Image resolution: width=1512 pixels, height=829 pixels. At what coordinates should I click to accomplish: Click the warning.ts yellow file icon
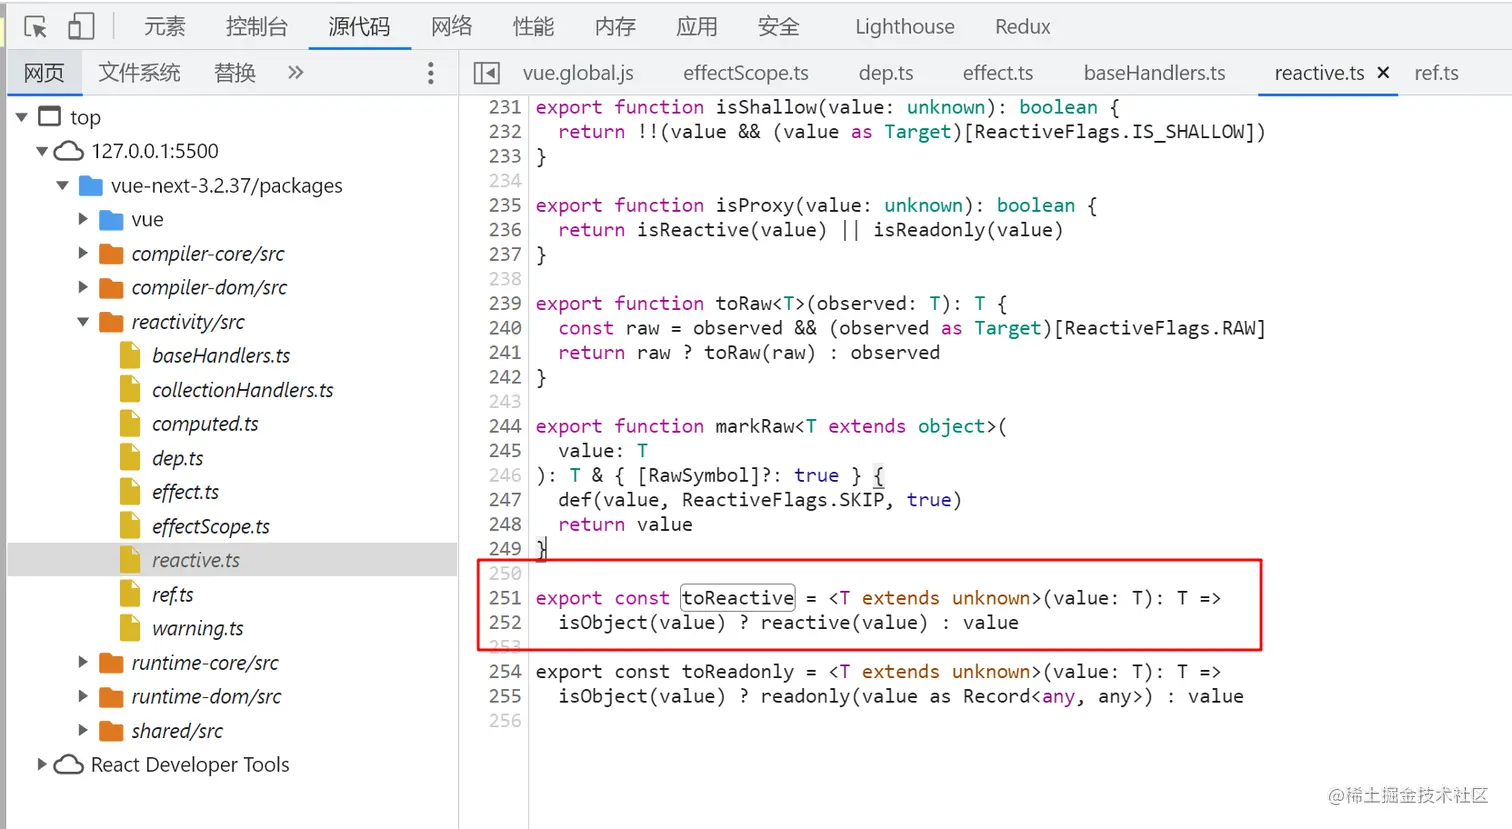pyautogui.click(x=130, y=628)
